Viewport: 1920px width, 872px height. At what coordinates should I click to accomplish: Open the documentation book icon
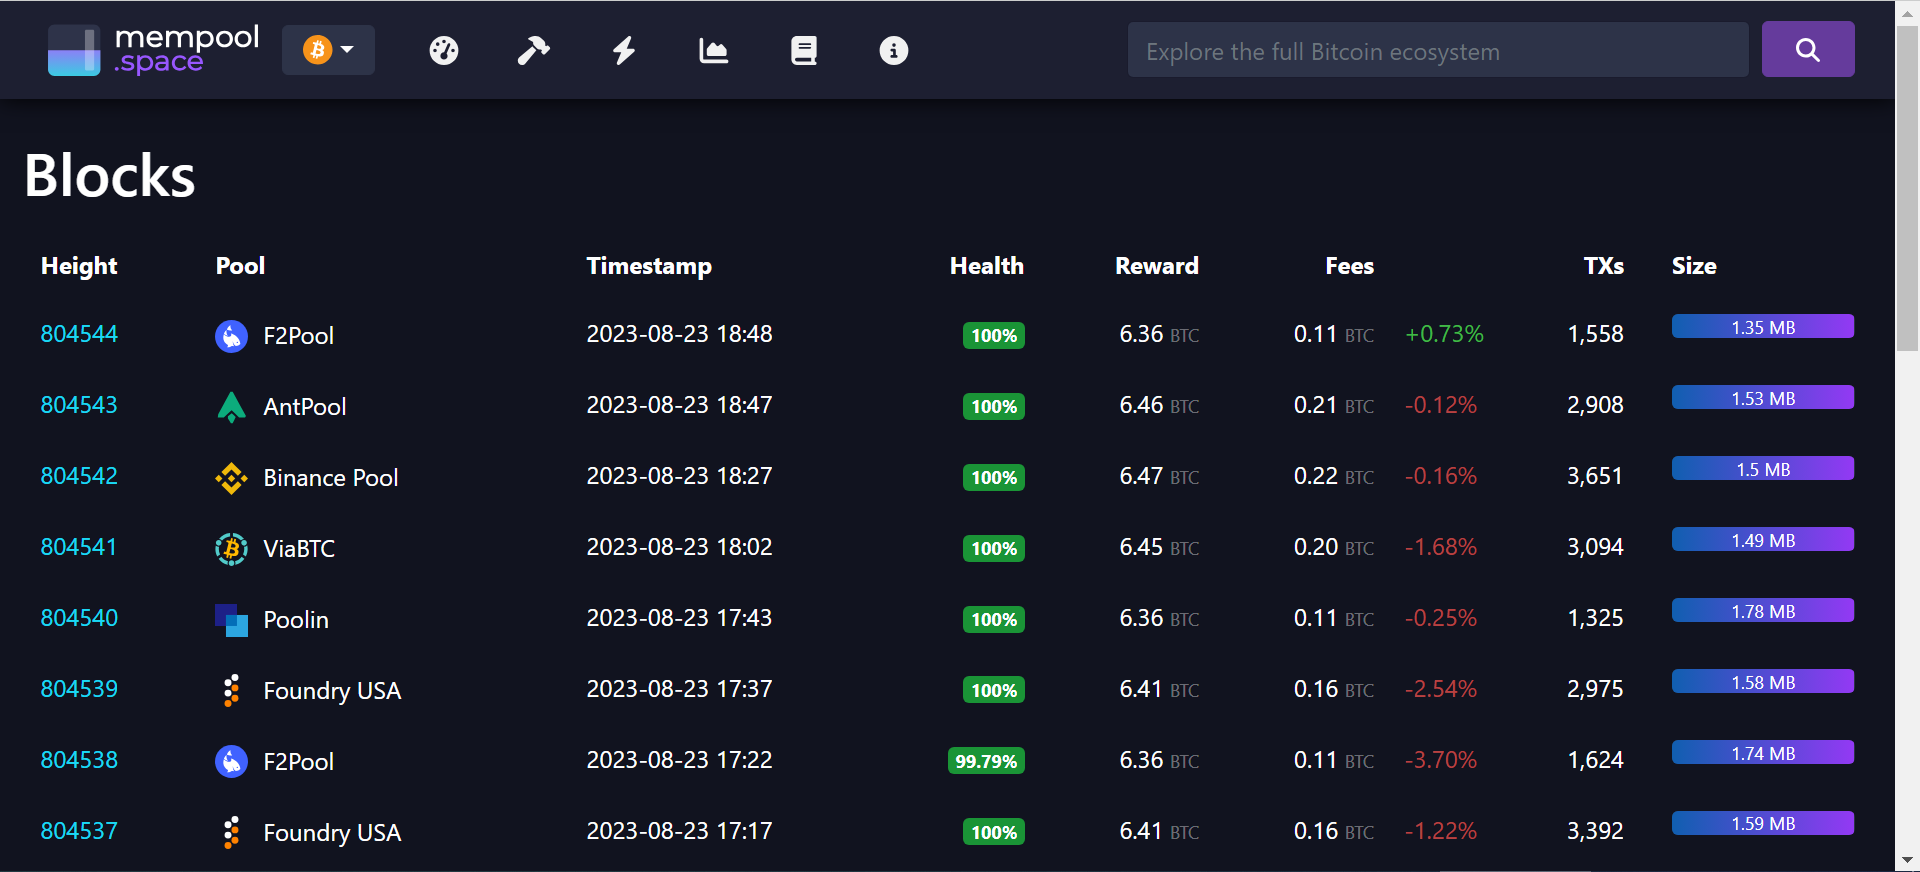[x=804, y=50]
